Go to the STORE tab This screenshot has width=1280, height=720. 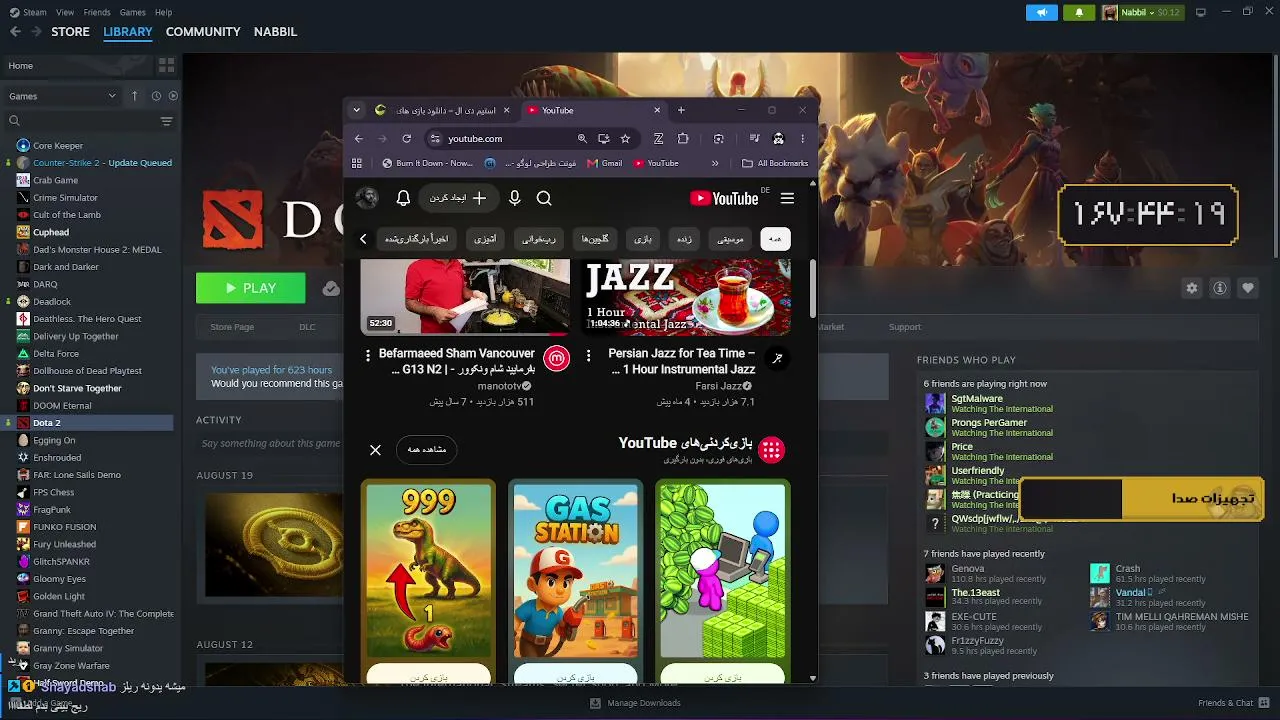click(70, 32)
